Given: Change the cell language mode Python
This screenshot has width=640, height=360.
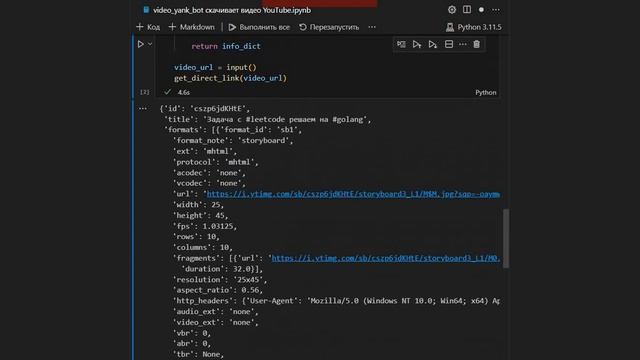Looking at the screenshot, I should [486, 93].
